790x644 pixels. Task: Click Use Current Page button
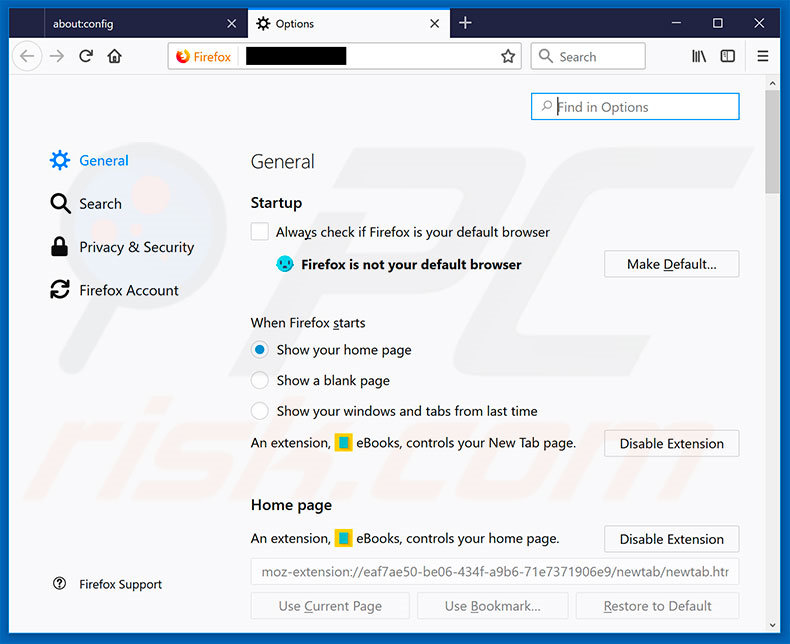pos(330,606)
